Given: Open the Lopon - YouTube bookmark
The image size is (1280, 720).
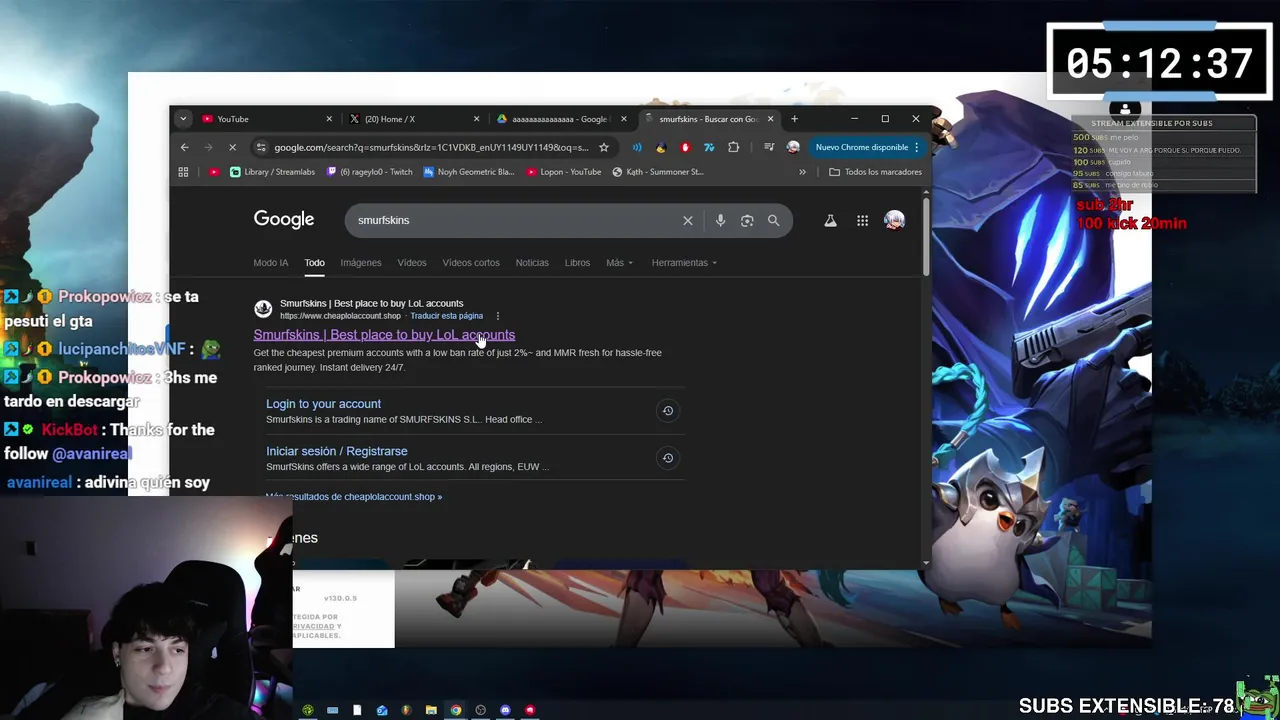Looking at the screenshot, I should (x=563, y=172).
